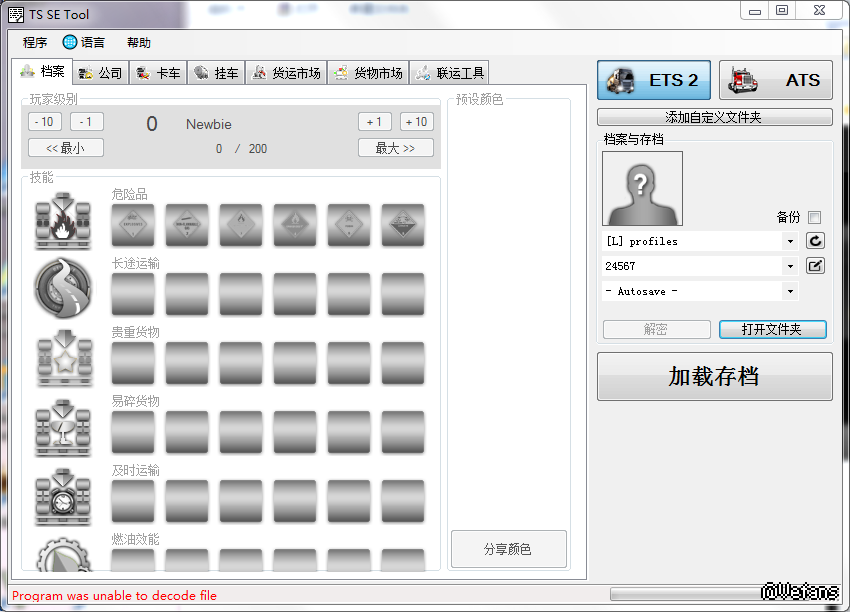Switch to the 货运市场 tab
850x612 pixels.
click(x=286, y=73)
